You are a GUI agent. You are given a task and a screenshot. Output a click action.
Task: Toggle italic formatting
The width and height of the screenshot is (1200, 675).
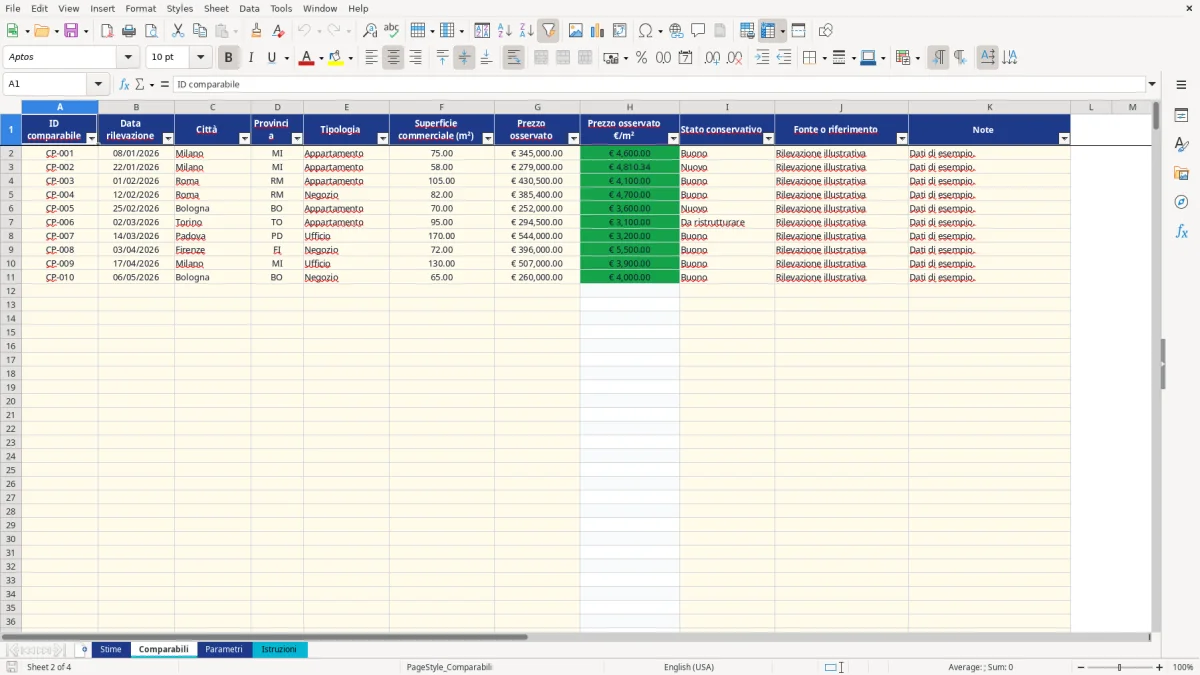pos(251,58)
